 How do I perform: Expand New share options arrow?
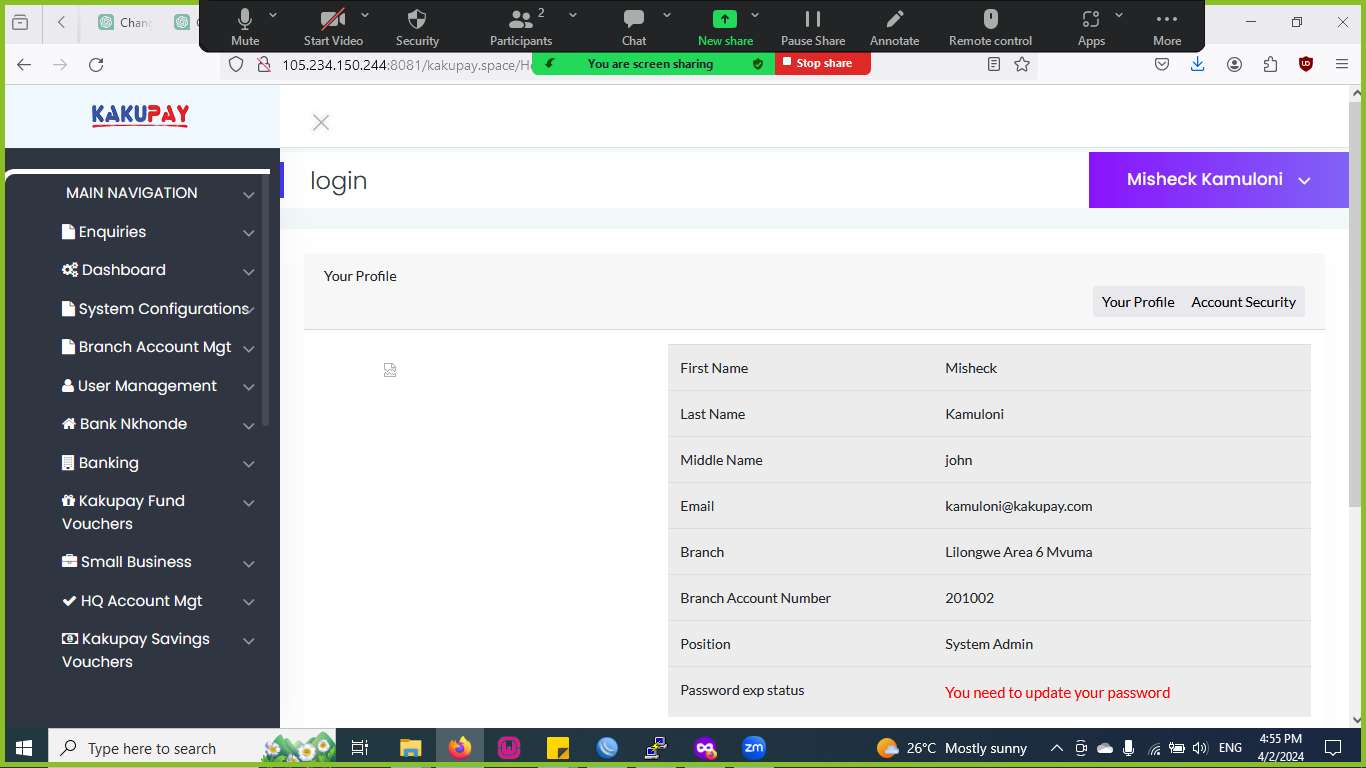tap(755, 15)
